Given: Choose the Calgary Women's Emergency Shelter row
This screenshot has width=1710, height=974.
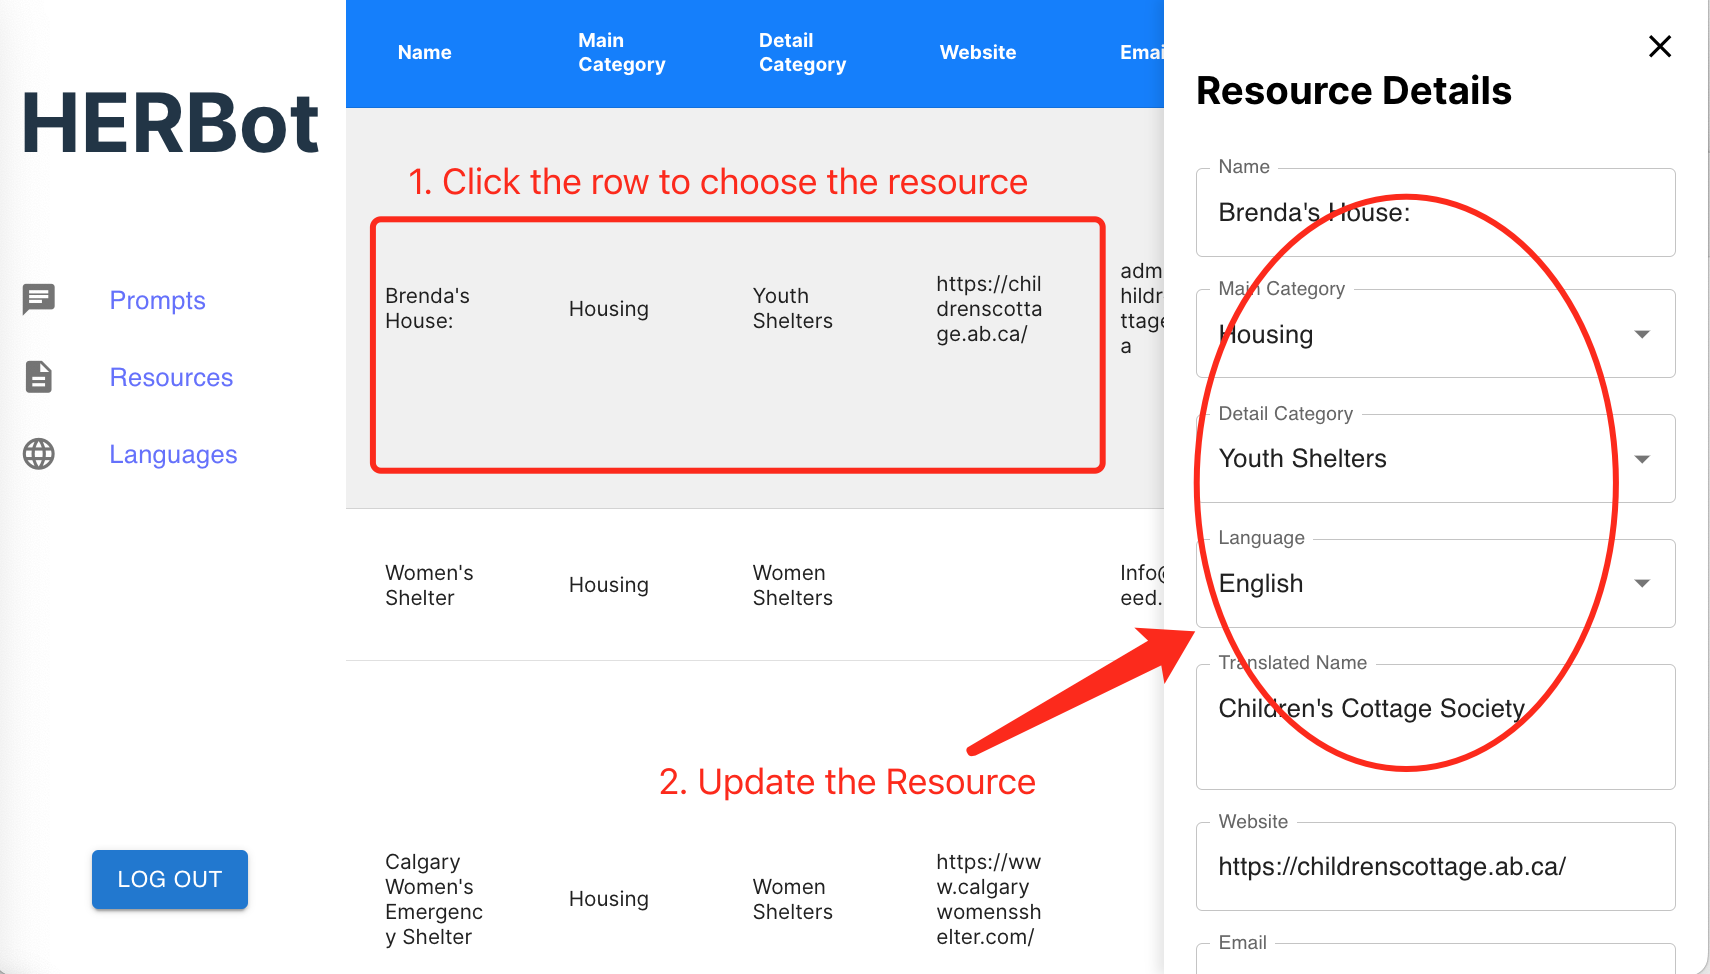Looking at the screenshot, I should (x=700, y=899).
